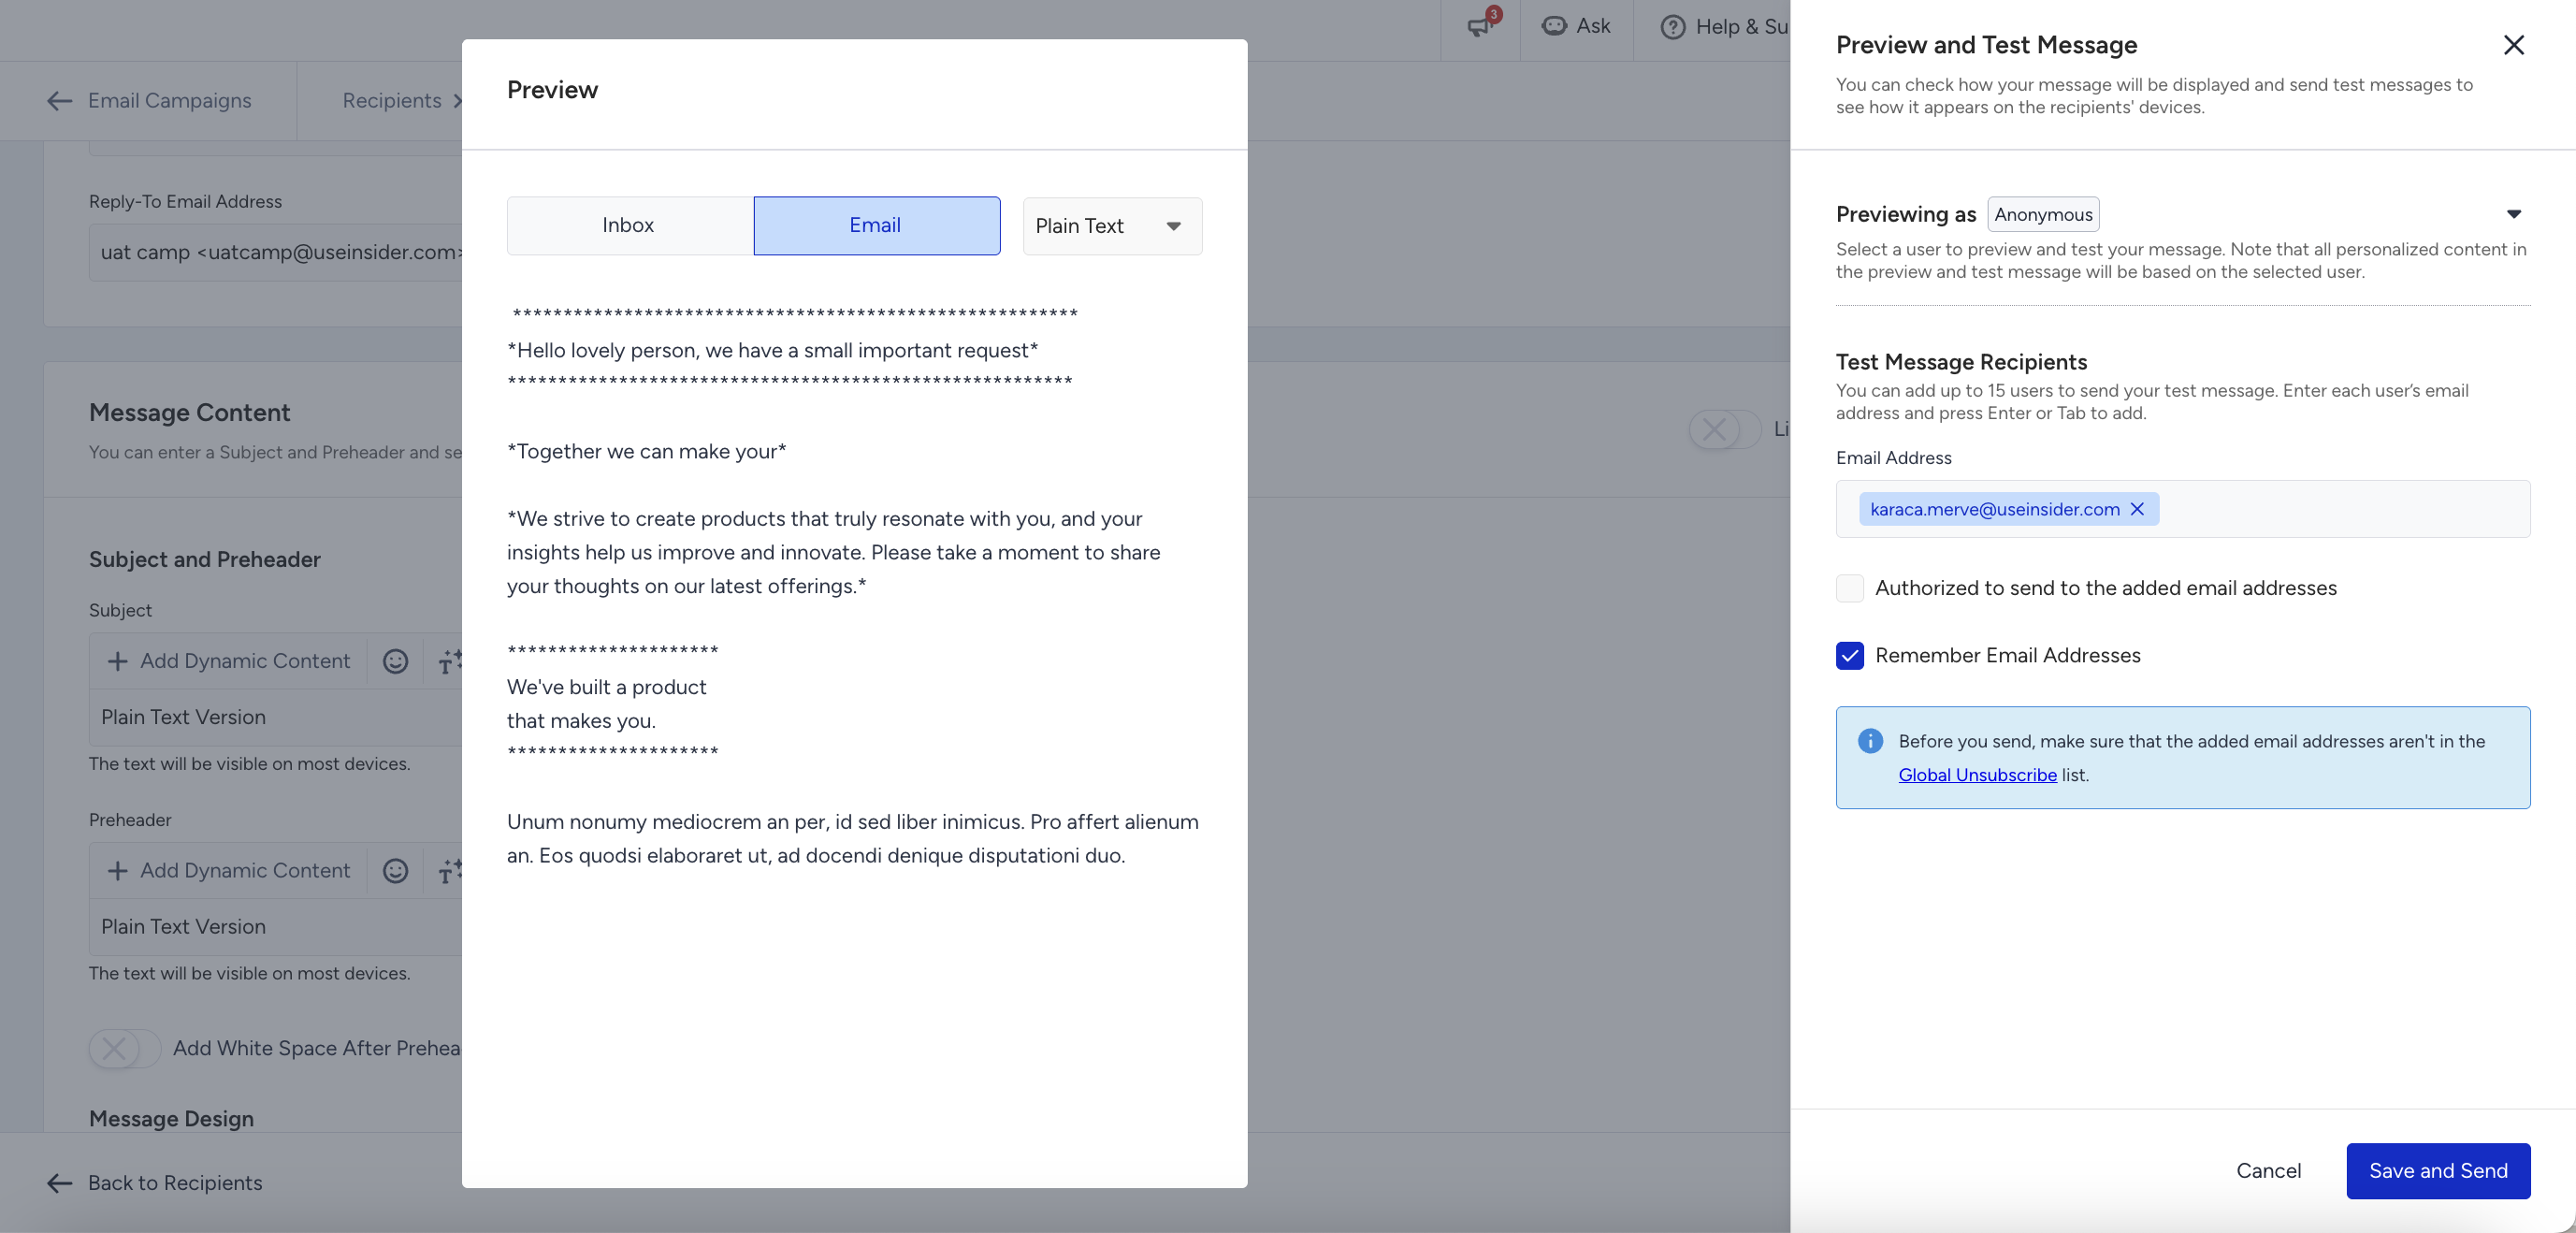Click the Subject and Preheader heading

click(205, 560)
